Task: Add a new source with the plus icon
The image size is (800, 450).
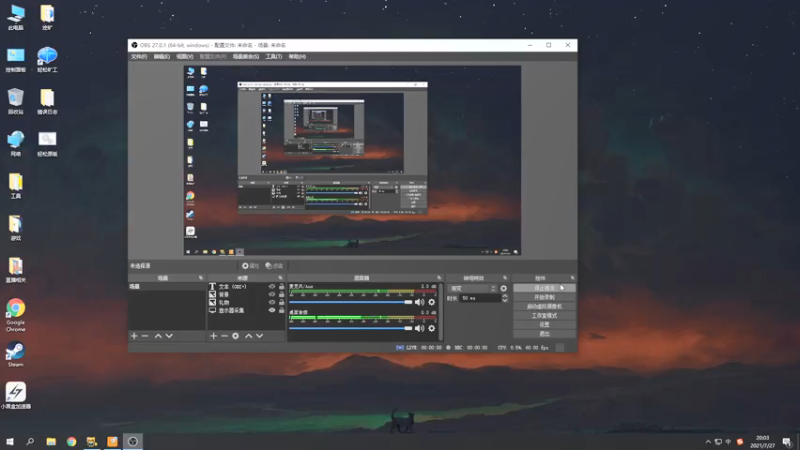Action: [214, 336]
